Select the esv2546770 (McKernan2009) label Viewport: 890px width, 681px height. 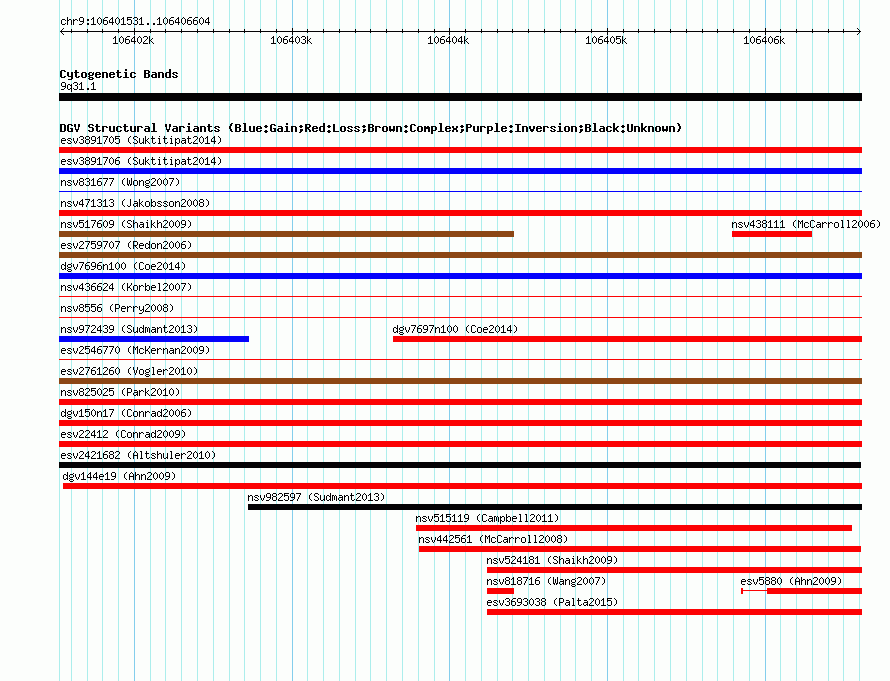(x=135, y=350)
